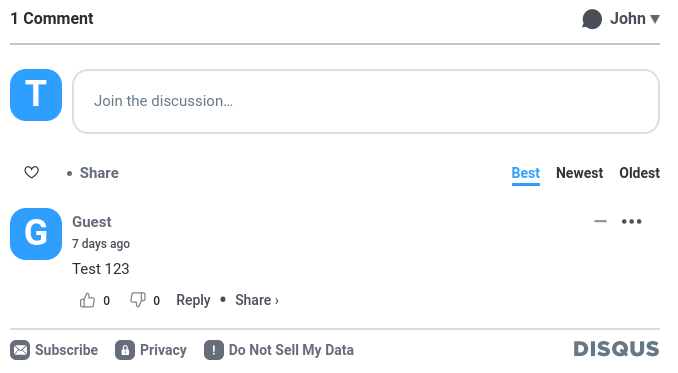Click the DISQUS logo
Viewport: 678px width, 373px height.
(x=616, y=349)
